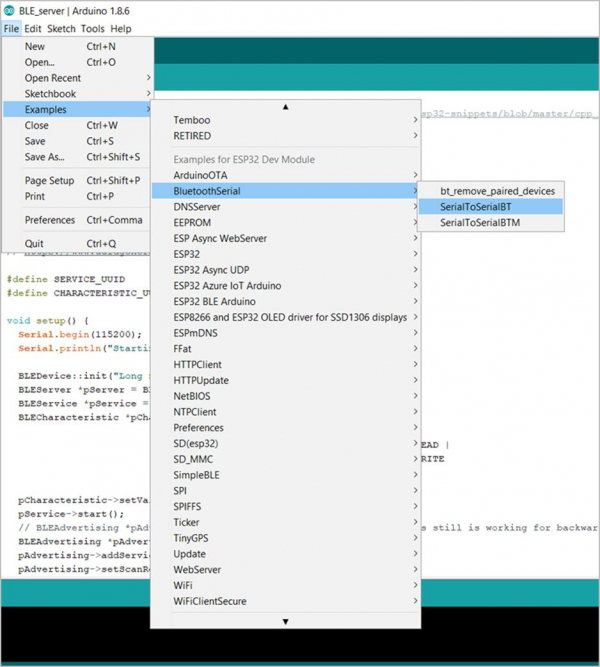The image size is (600, 667).
Task: Open the FFat examples
Action: 286,349
